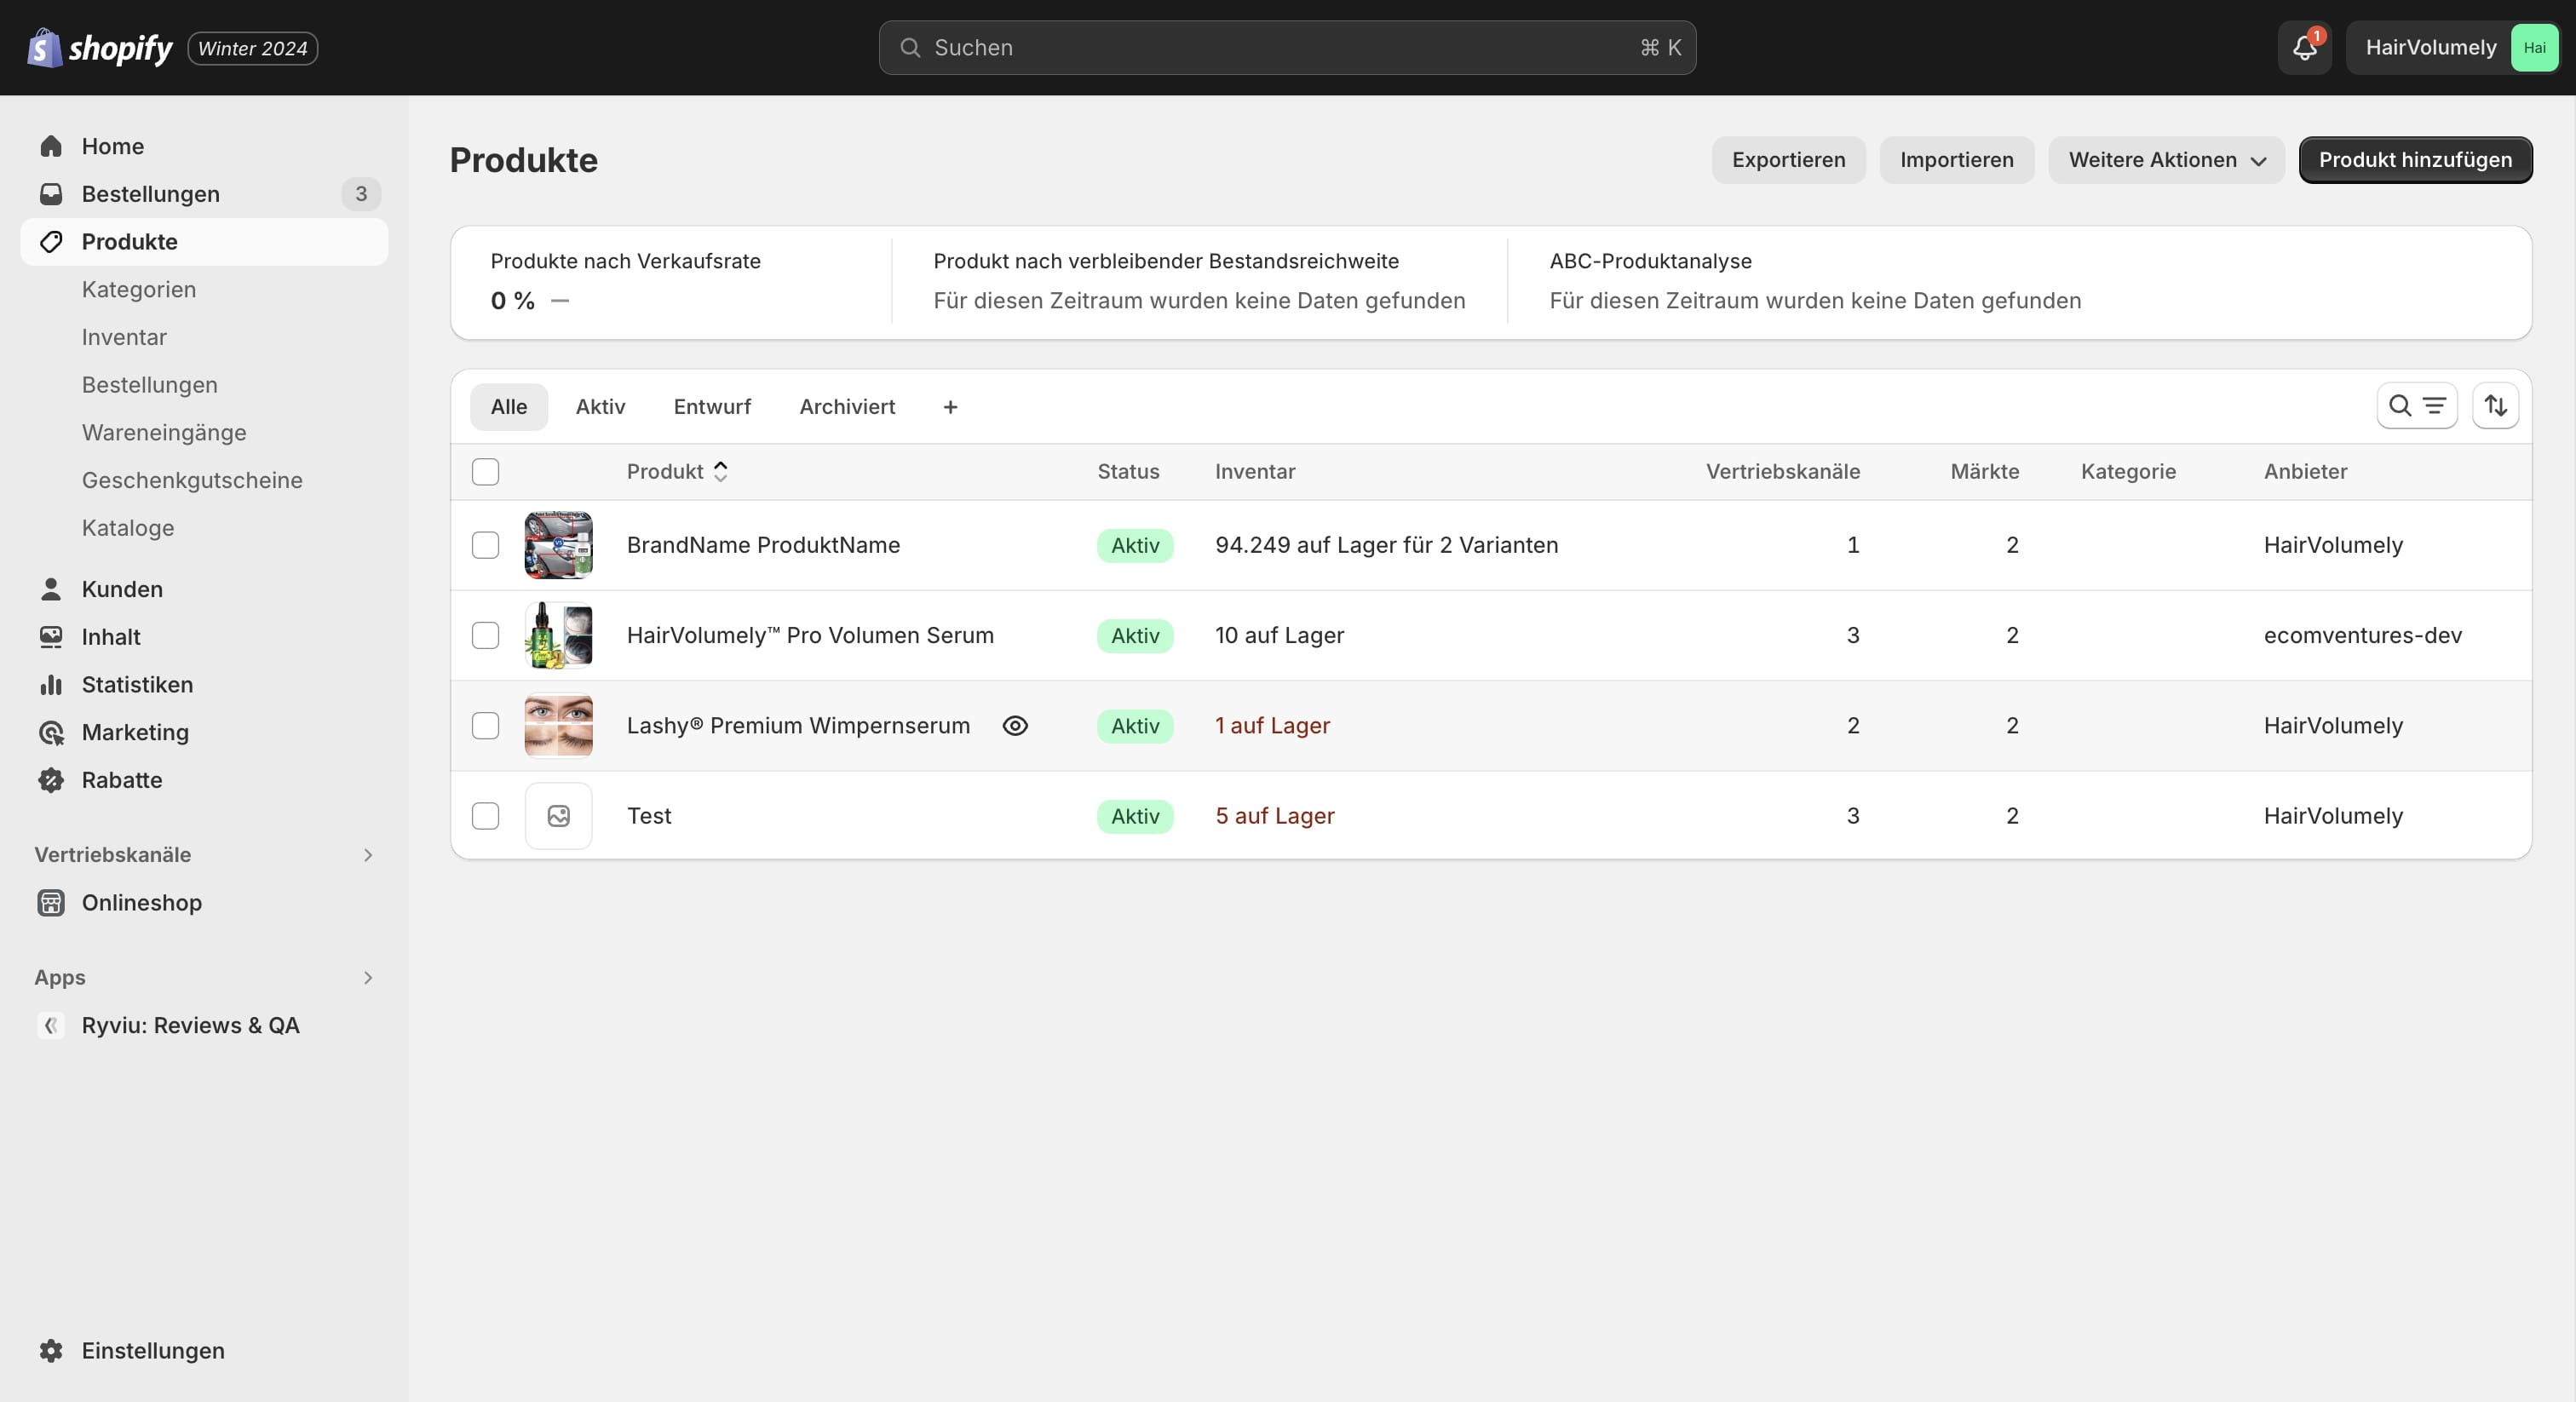Open Onlineshop storefront icon

[x=51, y=903]
